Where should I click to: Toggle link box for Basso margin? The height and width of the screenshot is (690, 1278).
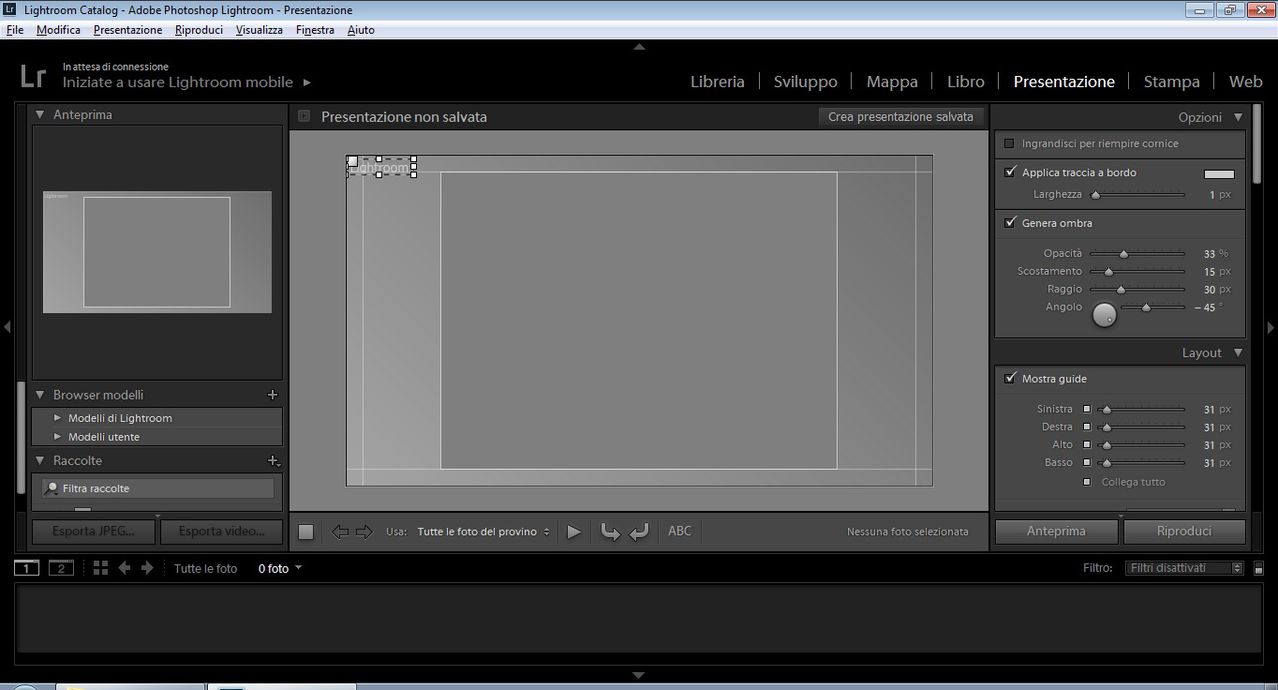pos(1087,463)
